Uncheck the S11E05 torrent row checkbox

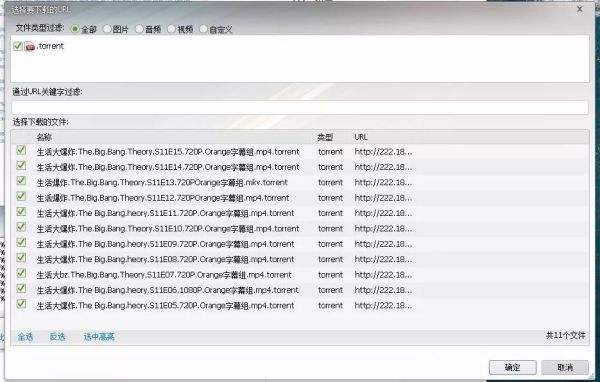(21, 304)
